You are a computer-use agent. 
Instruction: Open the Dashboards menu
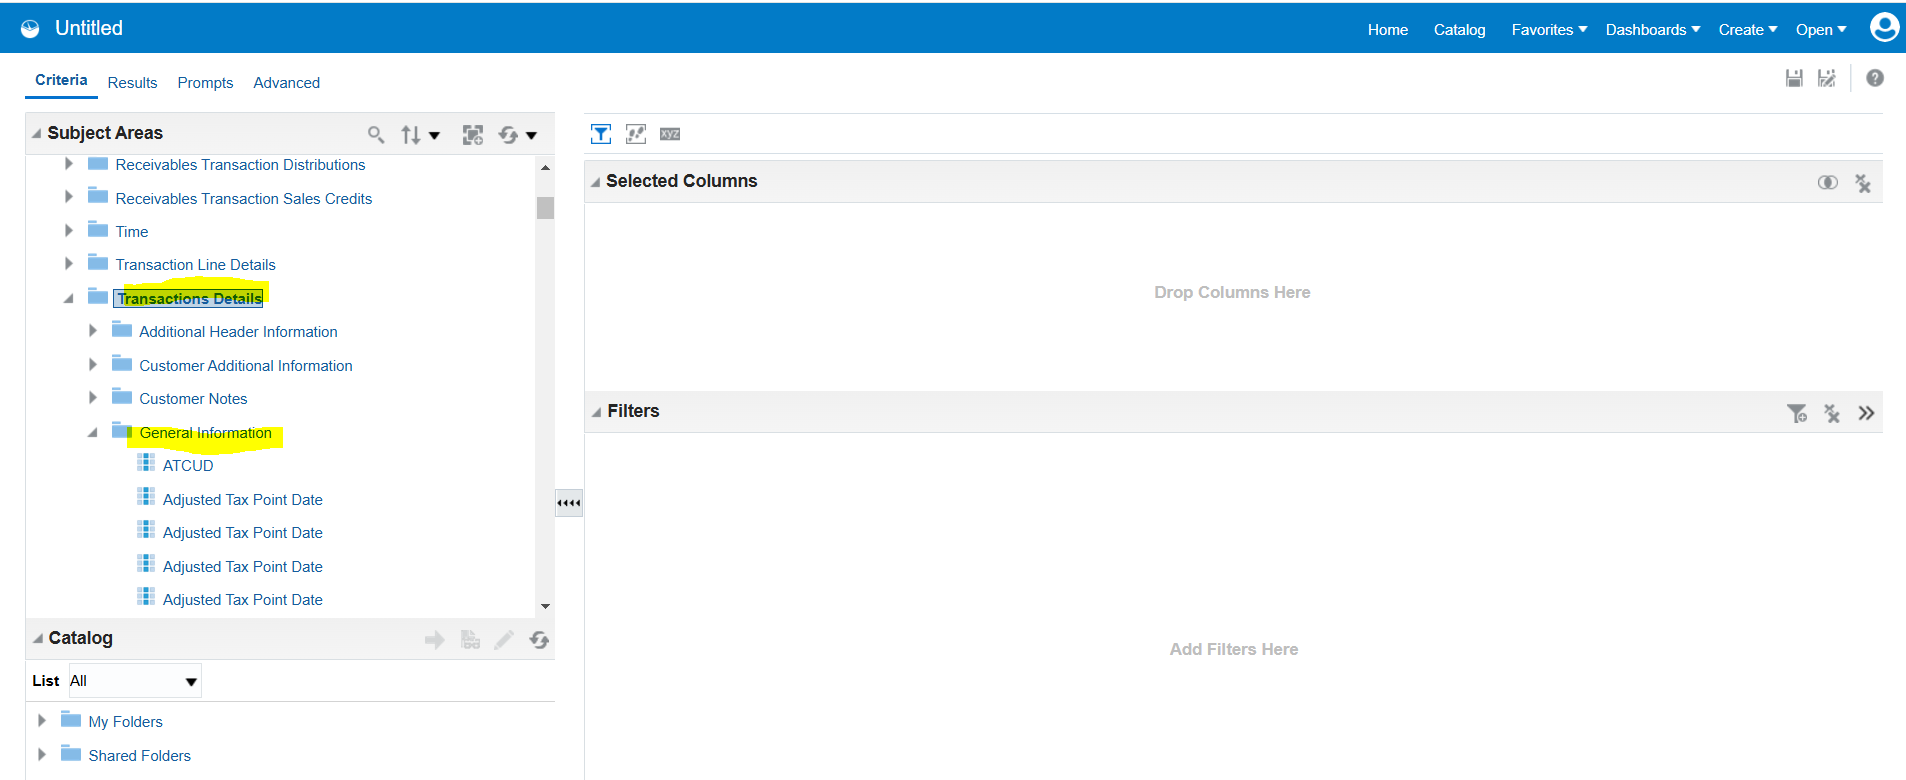click(1653, 30)
